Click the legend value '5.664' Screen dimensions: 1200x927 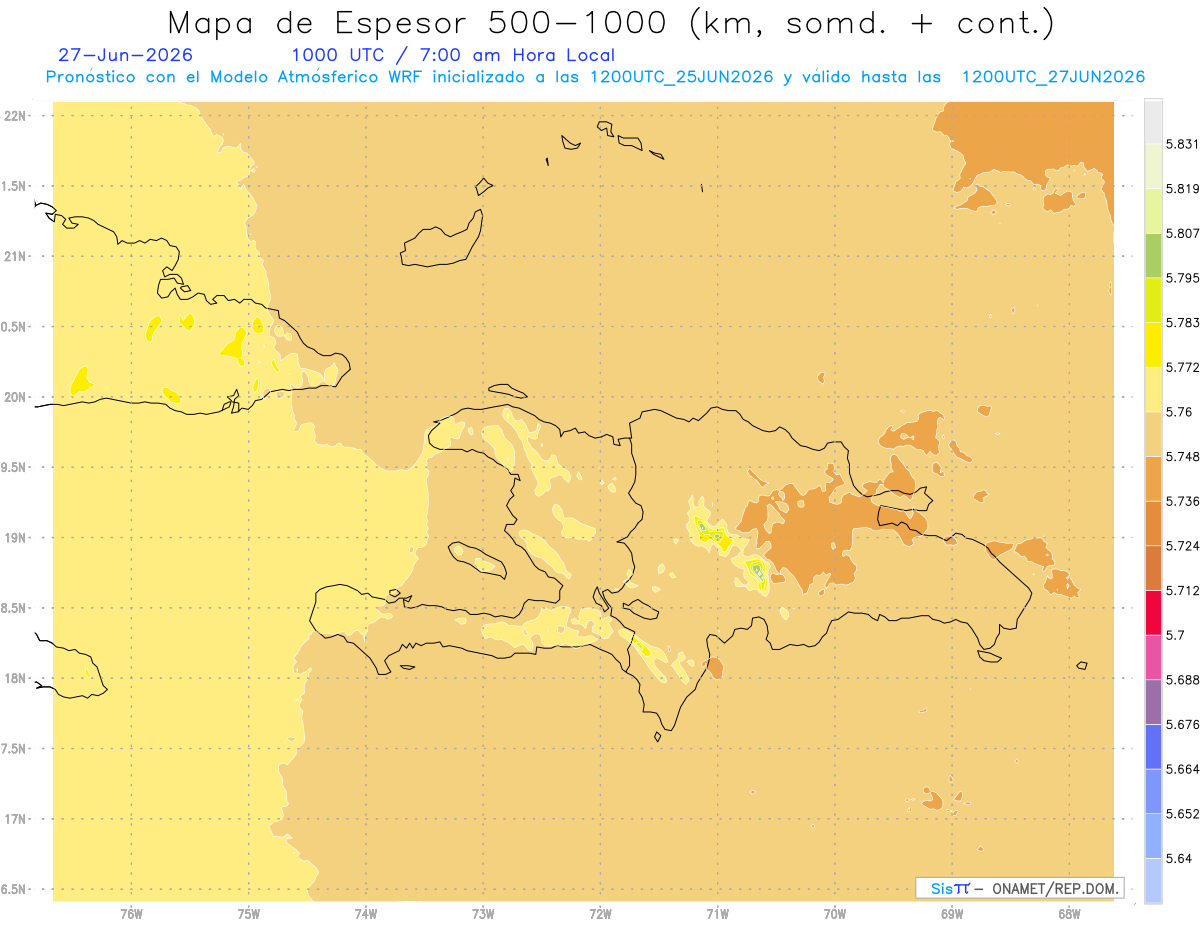[x=1182, y=769]
